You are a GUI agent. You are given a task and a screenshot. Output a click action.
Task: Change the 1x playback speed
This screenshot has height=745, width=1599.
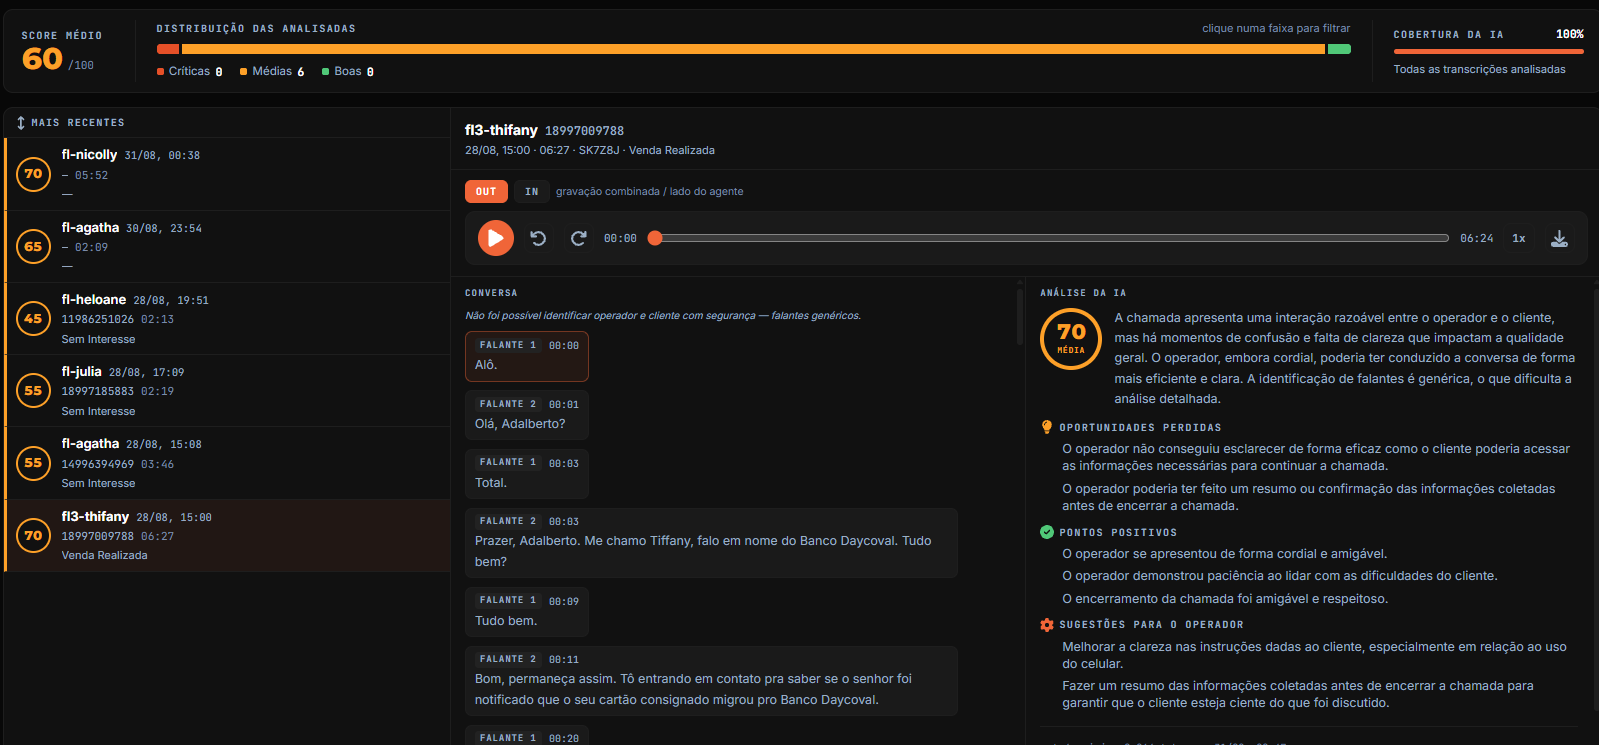pos(1519,238)
